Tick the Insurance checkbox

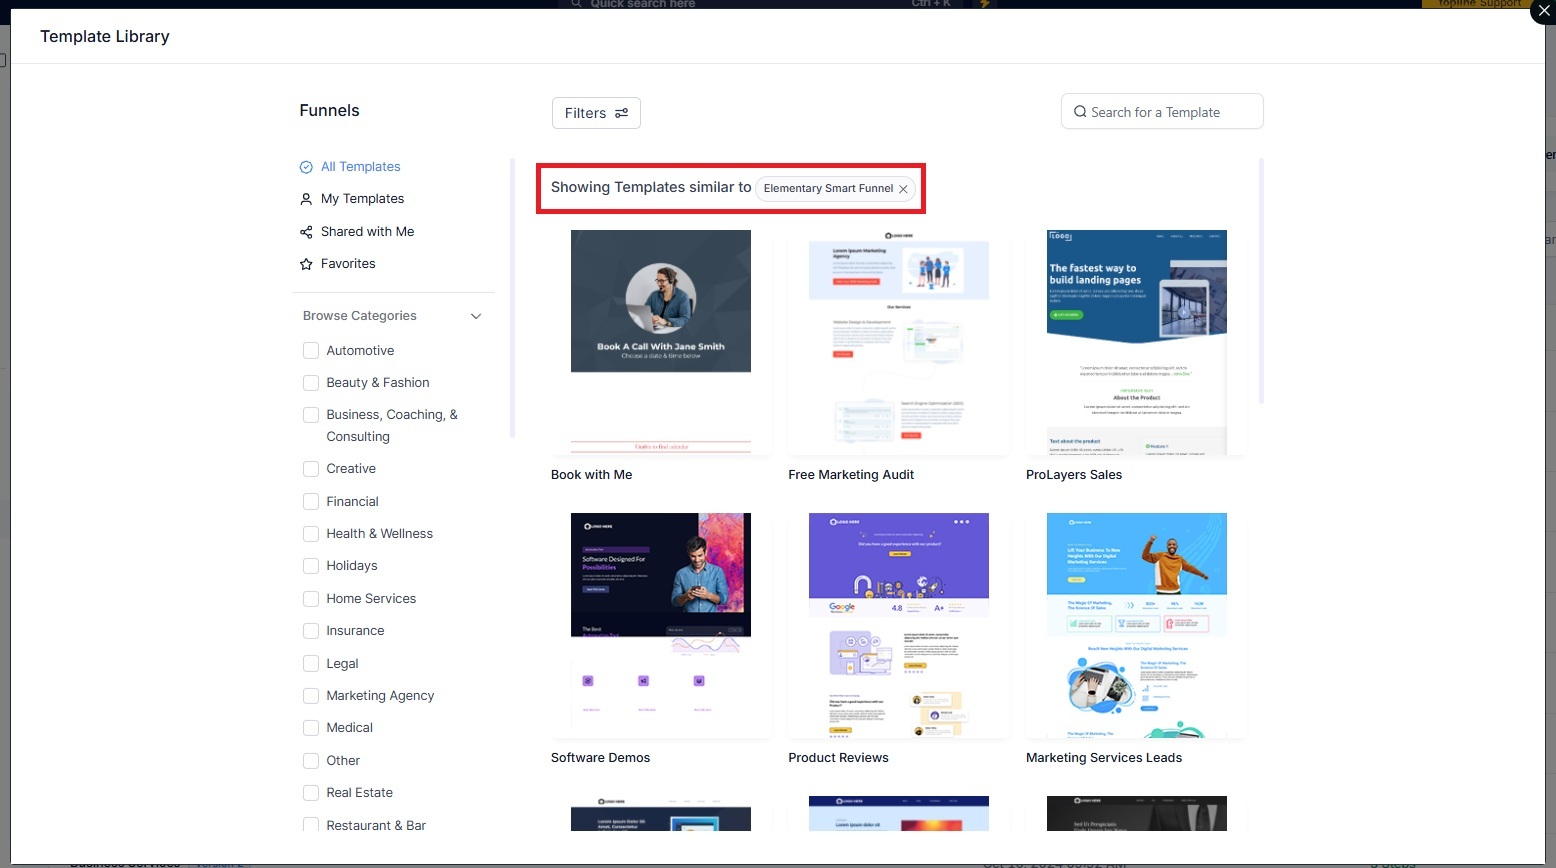point(311,631)
